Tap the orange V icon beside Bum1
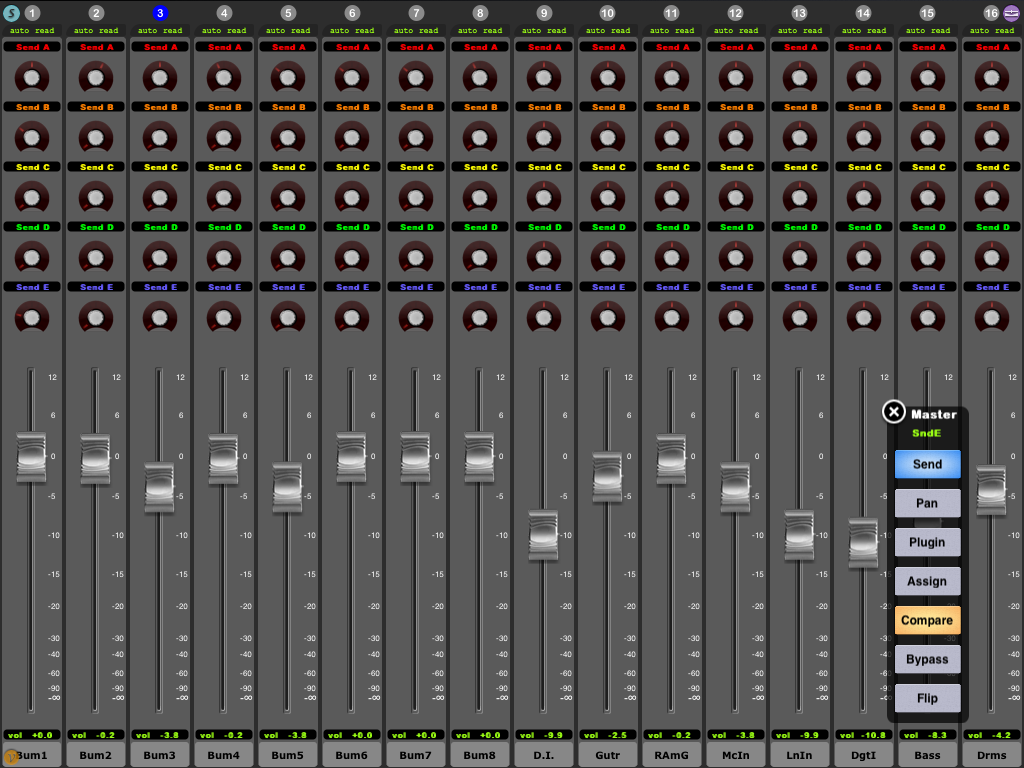Screen dimensions: 1024x768 pyautogui.click(x=11, y=758)
